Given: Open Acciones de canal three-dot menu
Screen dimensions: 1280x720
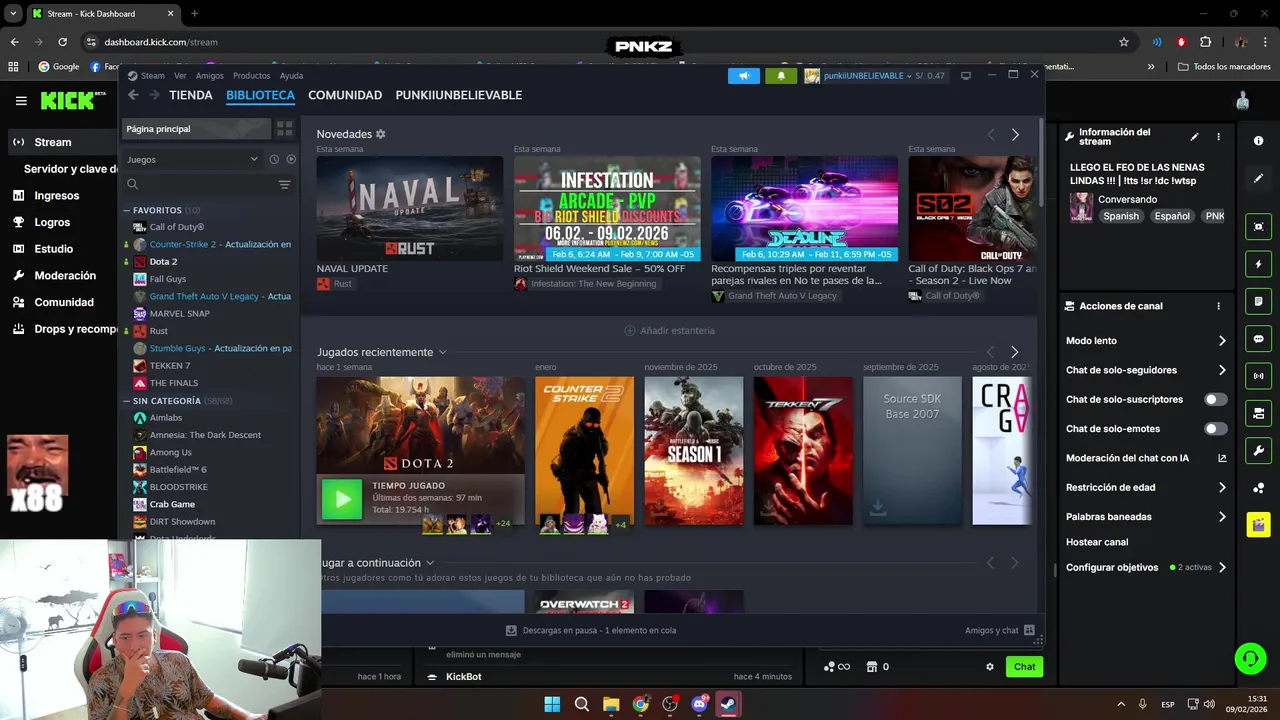Looking at the screenshot, I should (1218, 306).
